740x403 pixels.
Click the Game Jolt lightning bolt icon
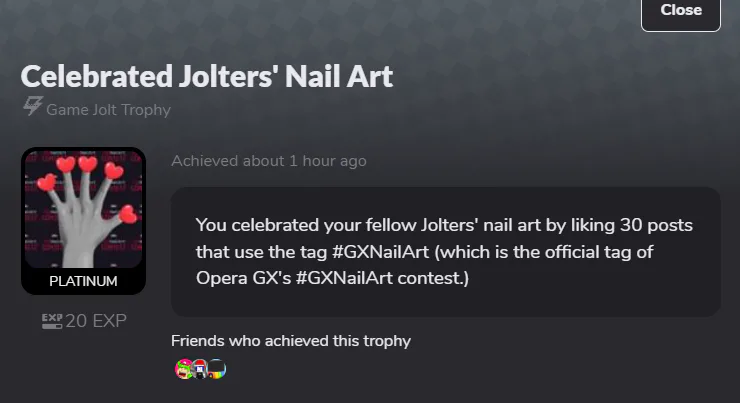click(x=31, y=108)
